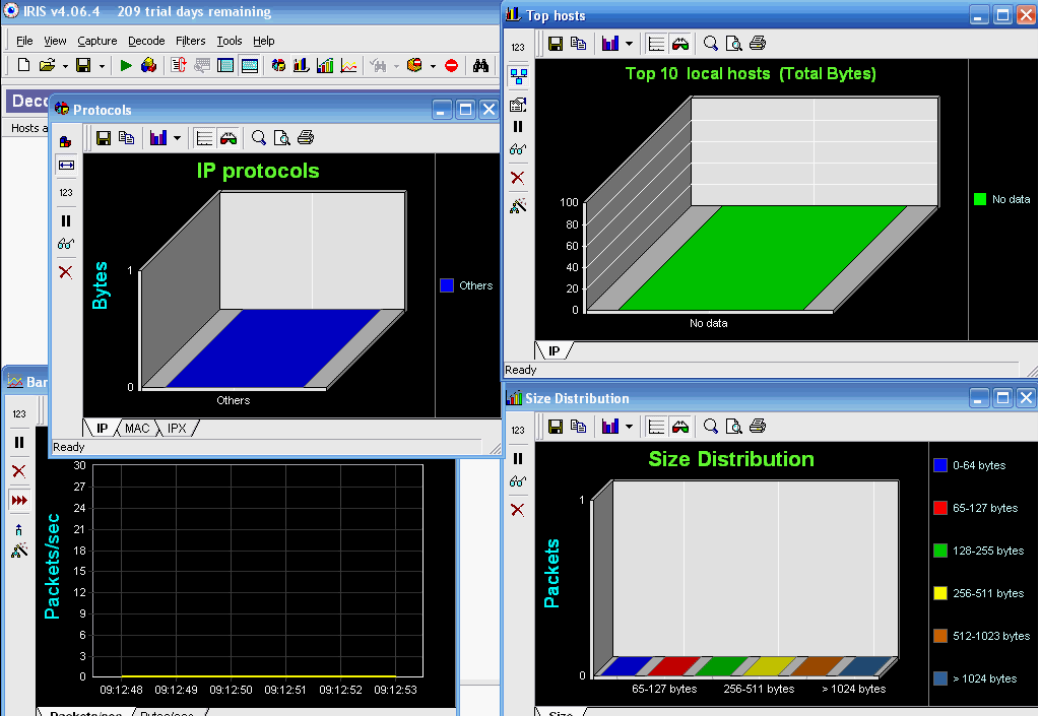Click the green No data legend swatch
The height and width of the screenshot is (716, 1038).
point(980,199)
